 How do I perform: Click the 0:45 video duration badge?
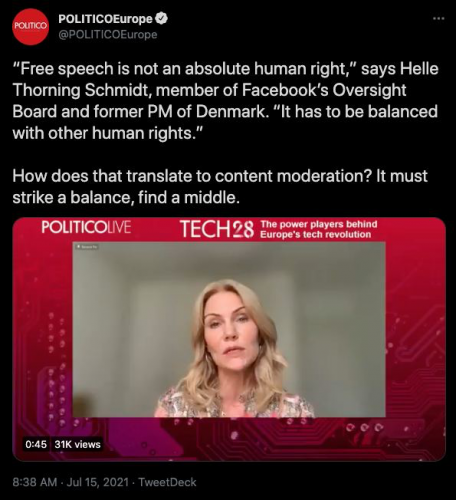[x=36, y=444]
